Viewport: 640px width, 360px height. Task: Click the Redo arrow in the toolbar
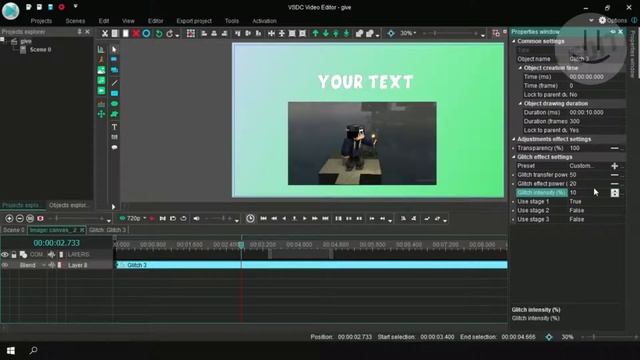tap(170, 33)
